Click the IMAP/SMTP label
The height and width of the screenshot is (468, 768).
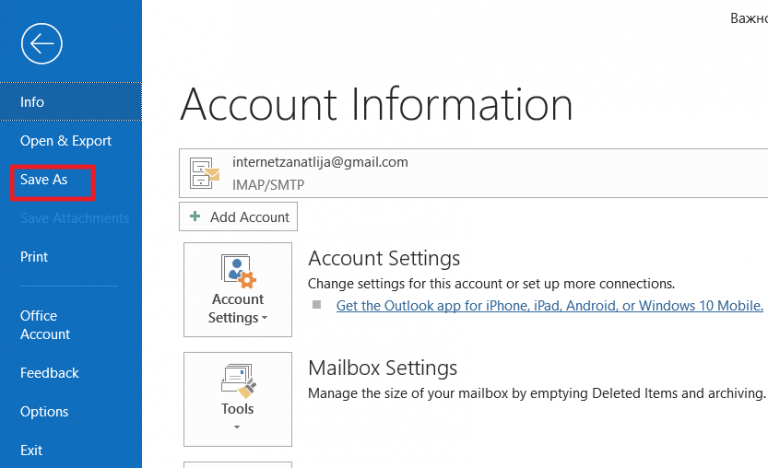(x=268, y=185)
